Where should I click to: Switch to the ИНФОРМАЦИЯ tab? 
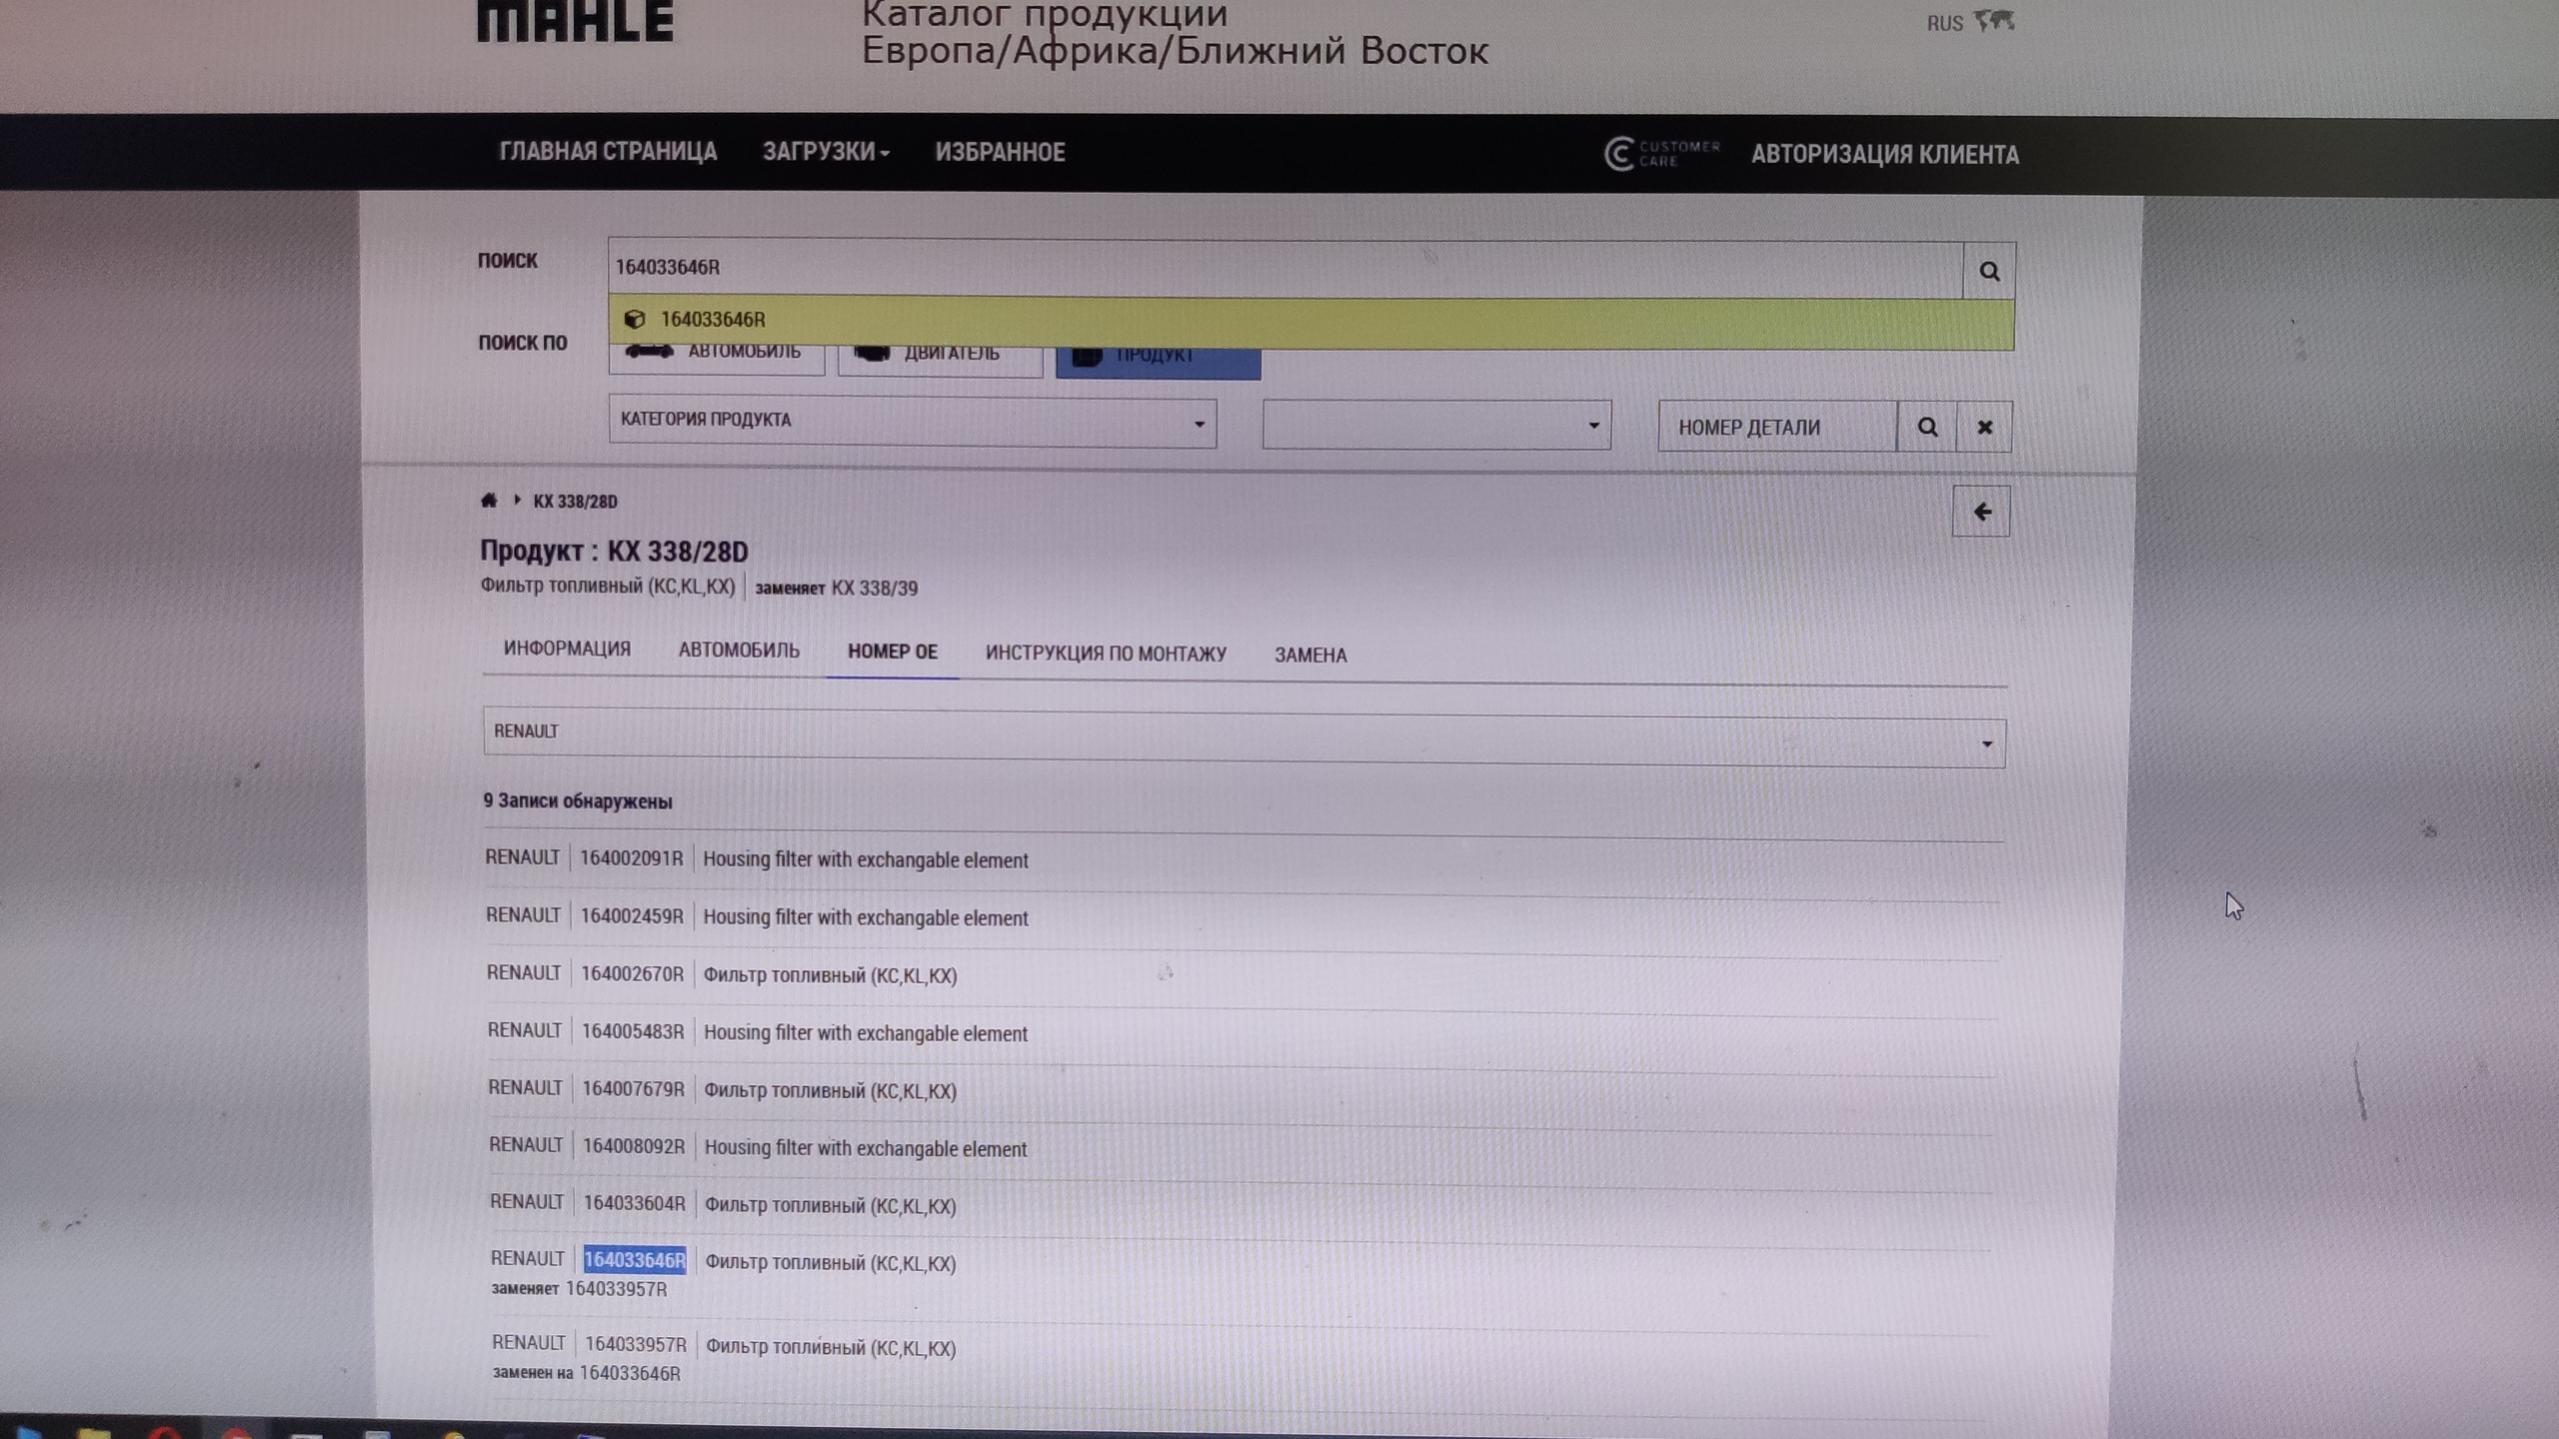click(x=566, y=649)
